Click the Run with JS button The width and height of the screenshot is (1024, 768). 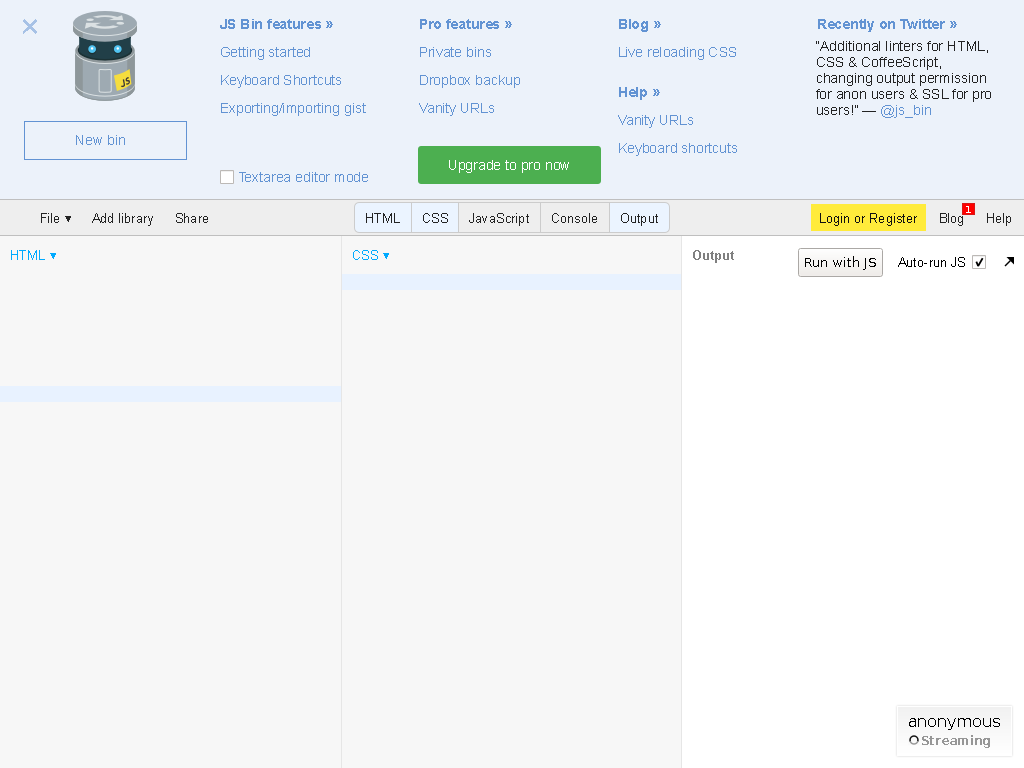(x=840, y=263)
